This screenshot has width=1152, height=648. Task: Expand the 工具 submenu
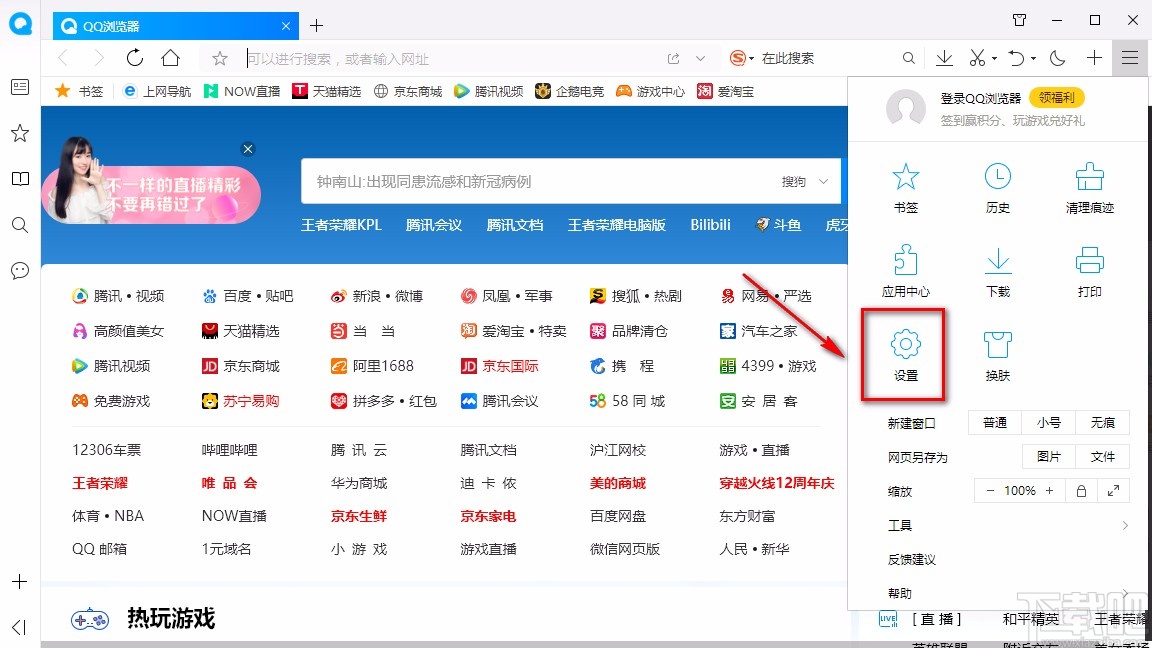coord(1125,525)
